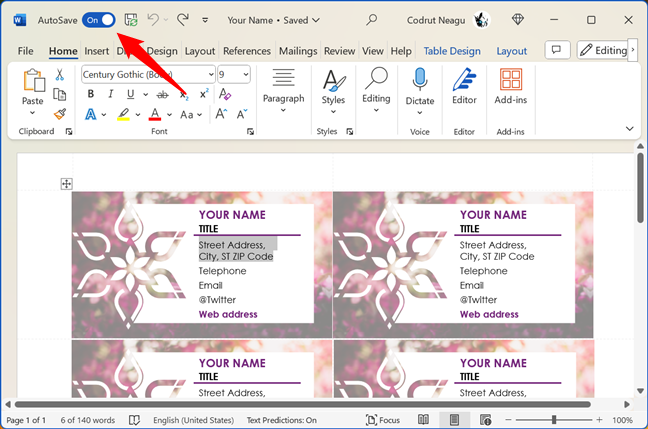Open the Clipboard dialog launcher
Screen dimensions: 648x429
point(69,131)
